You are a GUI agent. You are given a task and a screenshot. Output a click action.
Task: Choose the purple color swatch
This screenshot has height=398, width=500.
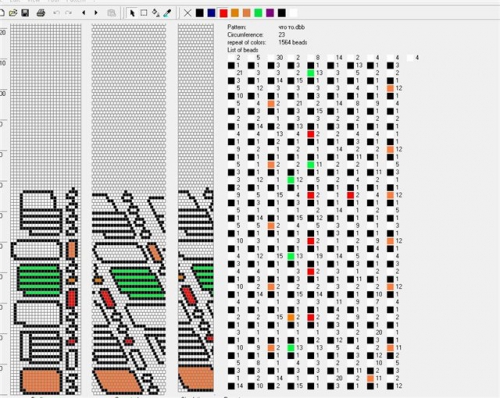coord(270,13)
